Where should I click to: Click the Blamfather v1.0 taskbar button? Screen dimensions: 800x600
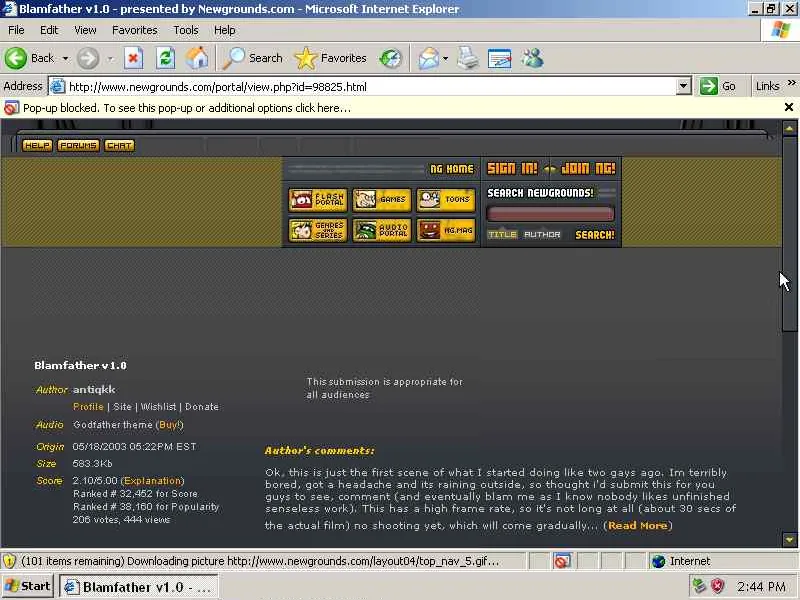[x=139, y=587]
